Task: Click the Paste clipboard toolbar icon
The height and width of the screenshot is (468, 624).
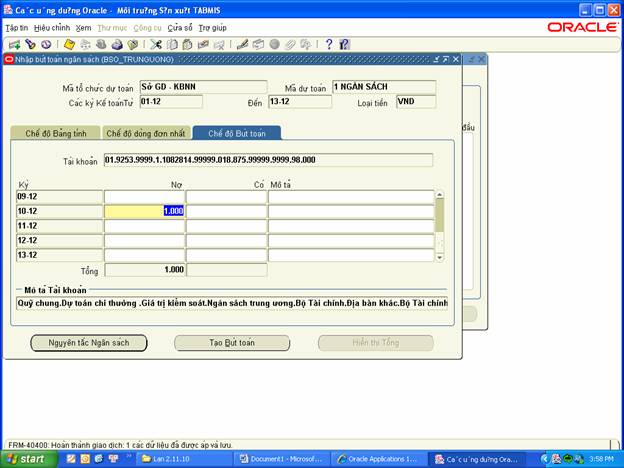Action: point(187,44)
